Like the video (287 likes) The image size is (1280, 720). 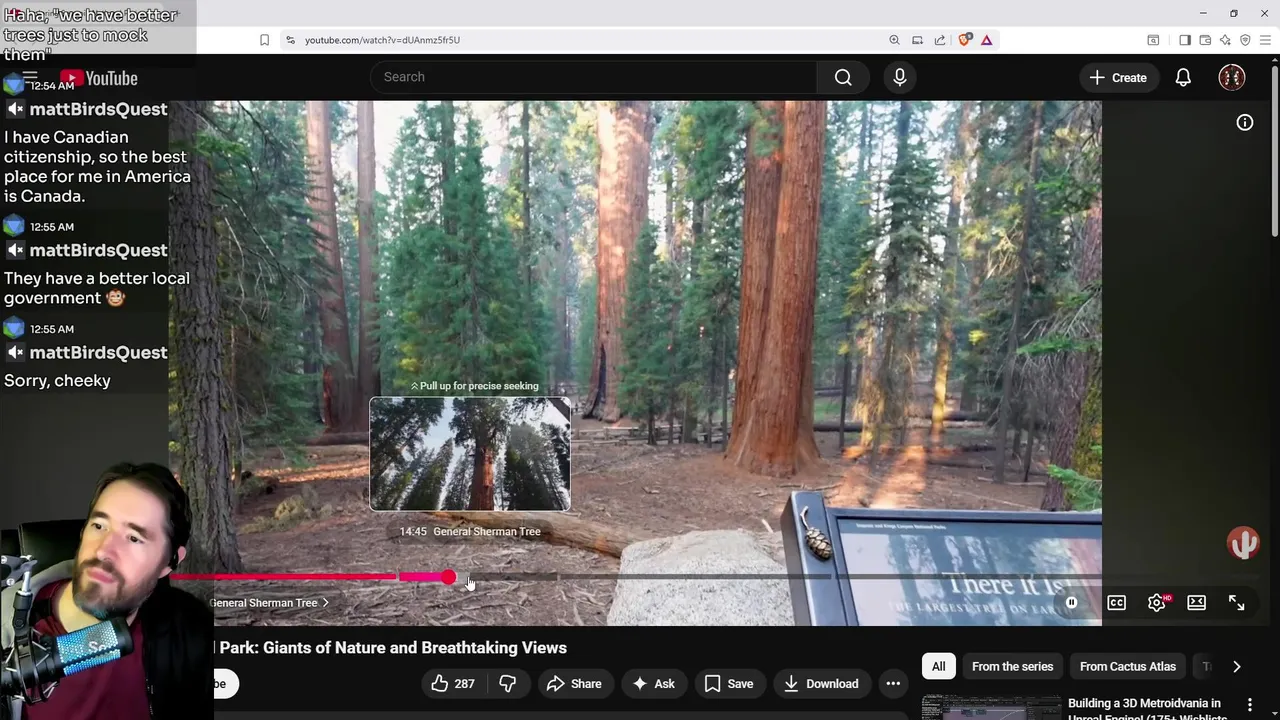coord(453,684)
